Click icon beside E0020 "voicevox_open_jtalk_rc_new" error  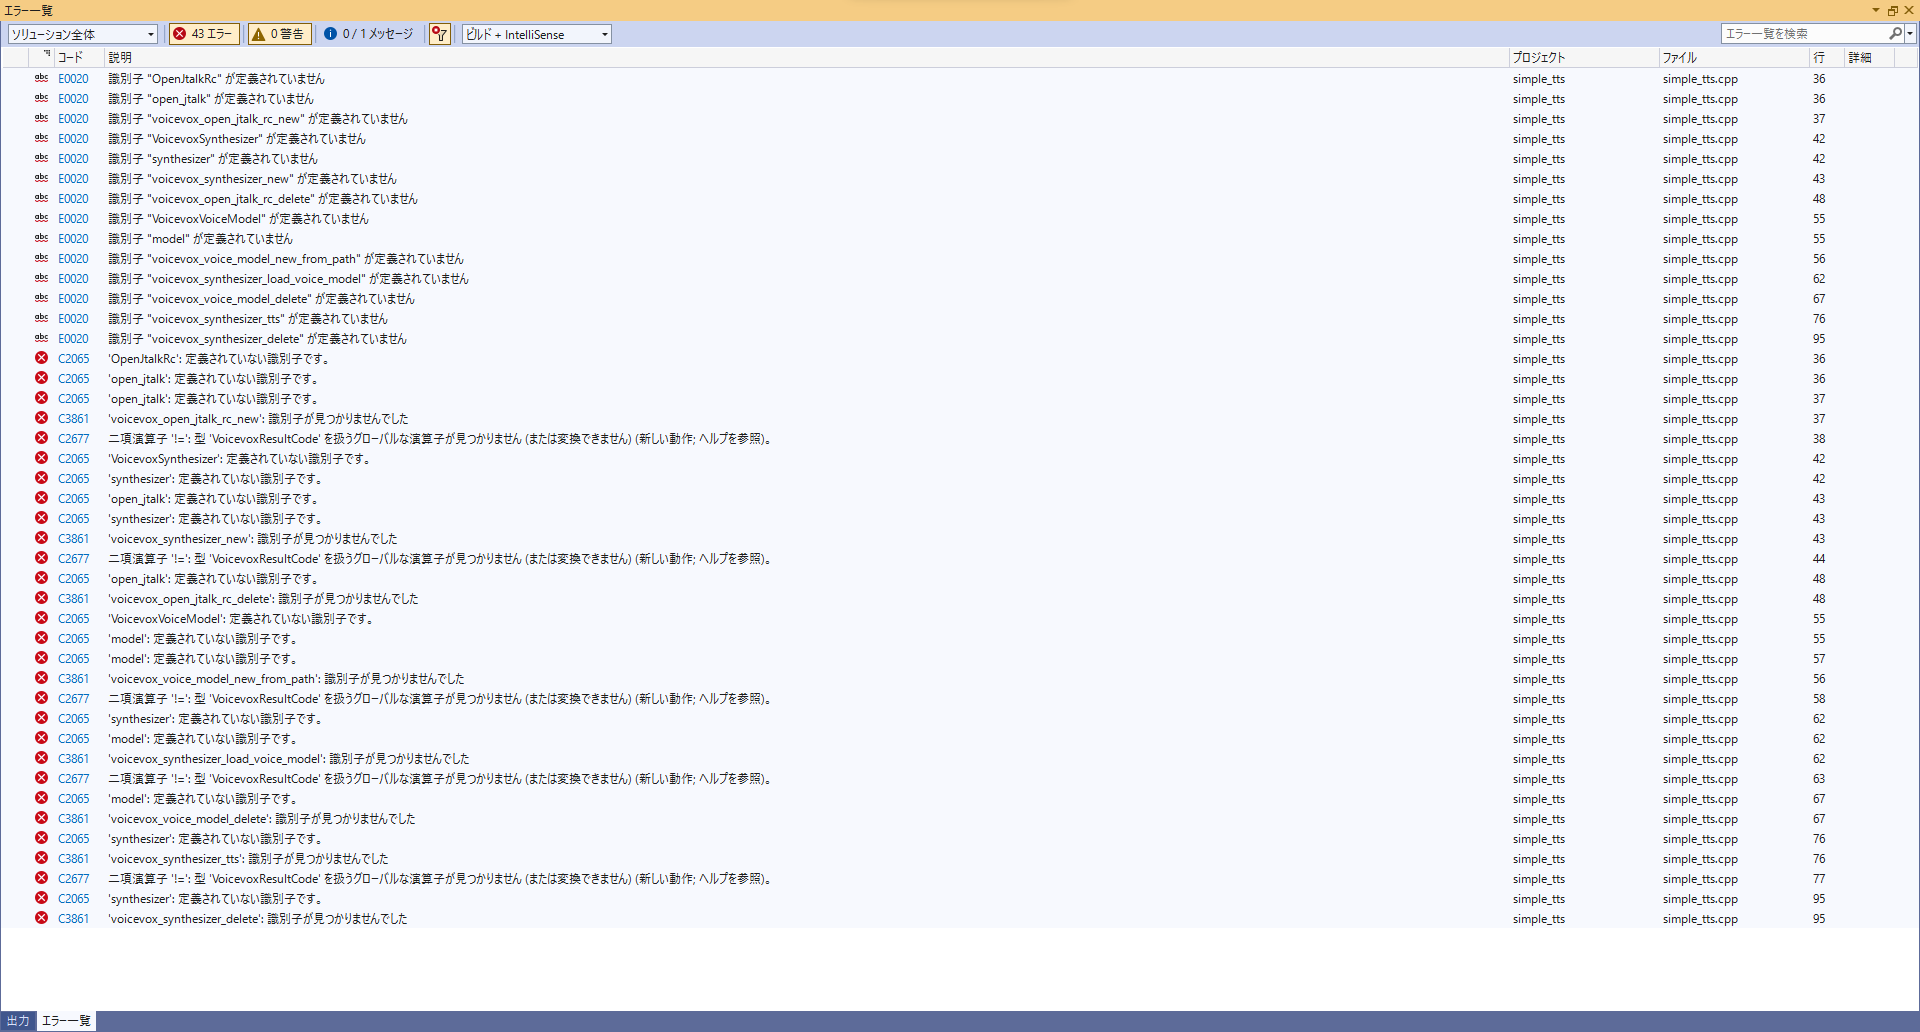coord(41,118)
